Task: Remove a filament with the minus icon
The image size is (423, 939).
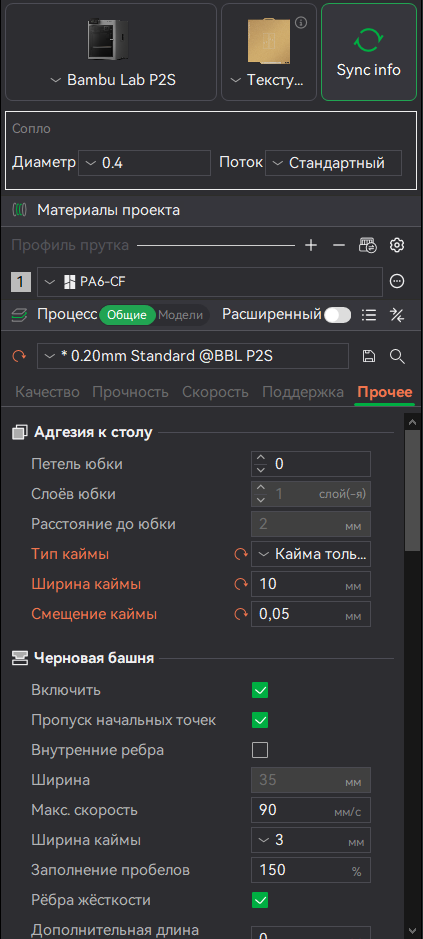Action: coord(339,246)
